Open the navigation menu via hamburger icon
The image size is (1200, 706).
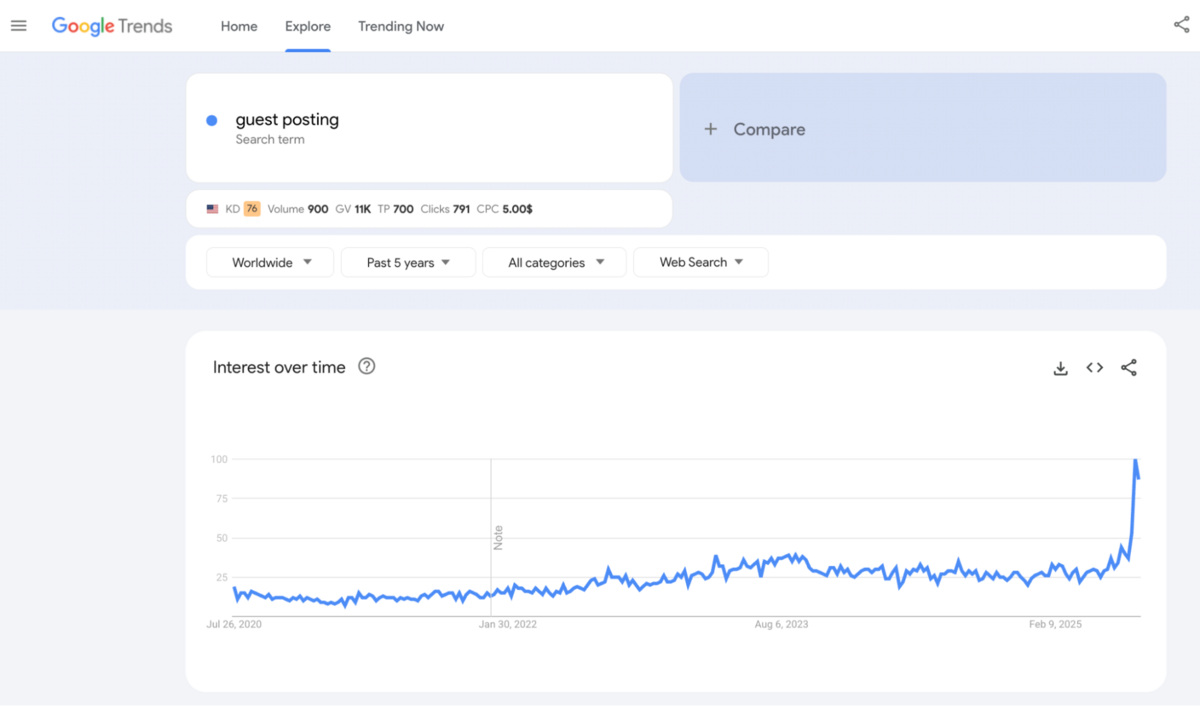click(18, 25)
